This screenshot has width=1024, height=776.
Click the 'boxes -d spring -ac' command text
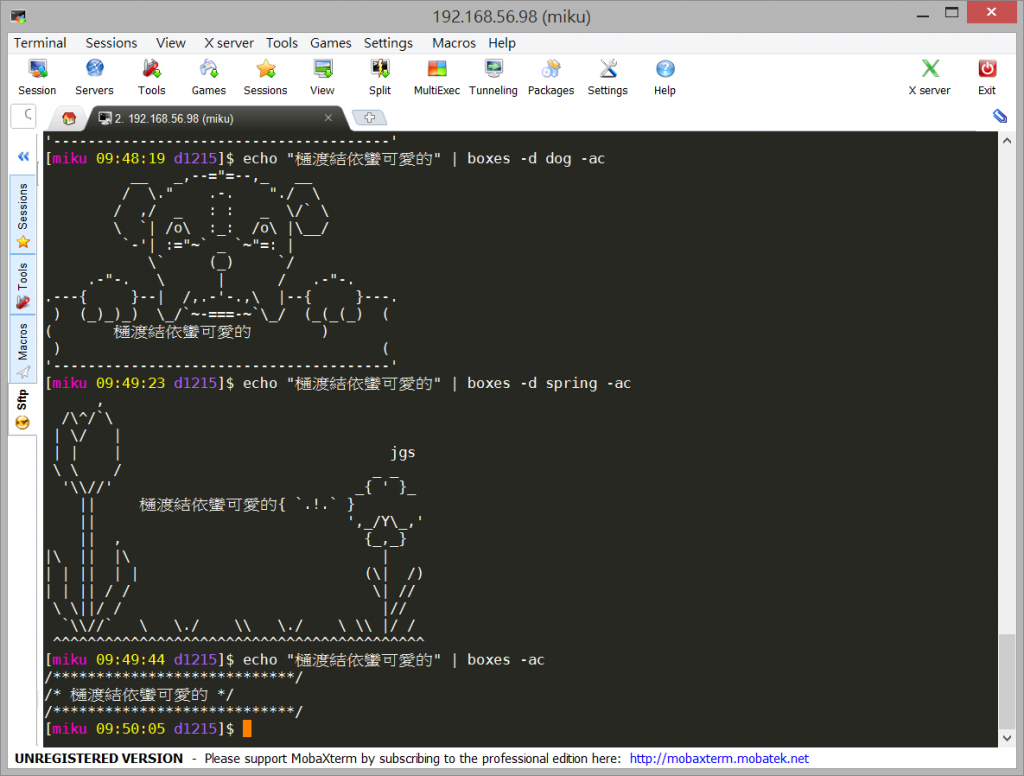tap(549, 383)
